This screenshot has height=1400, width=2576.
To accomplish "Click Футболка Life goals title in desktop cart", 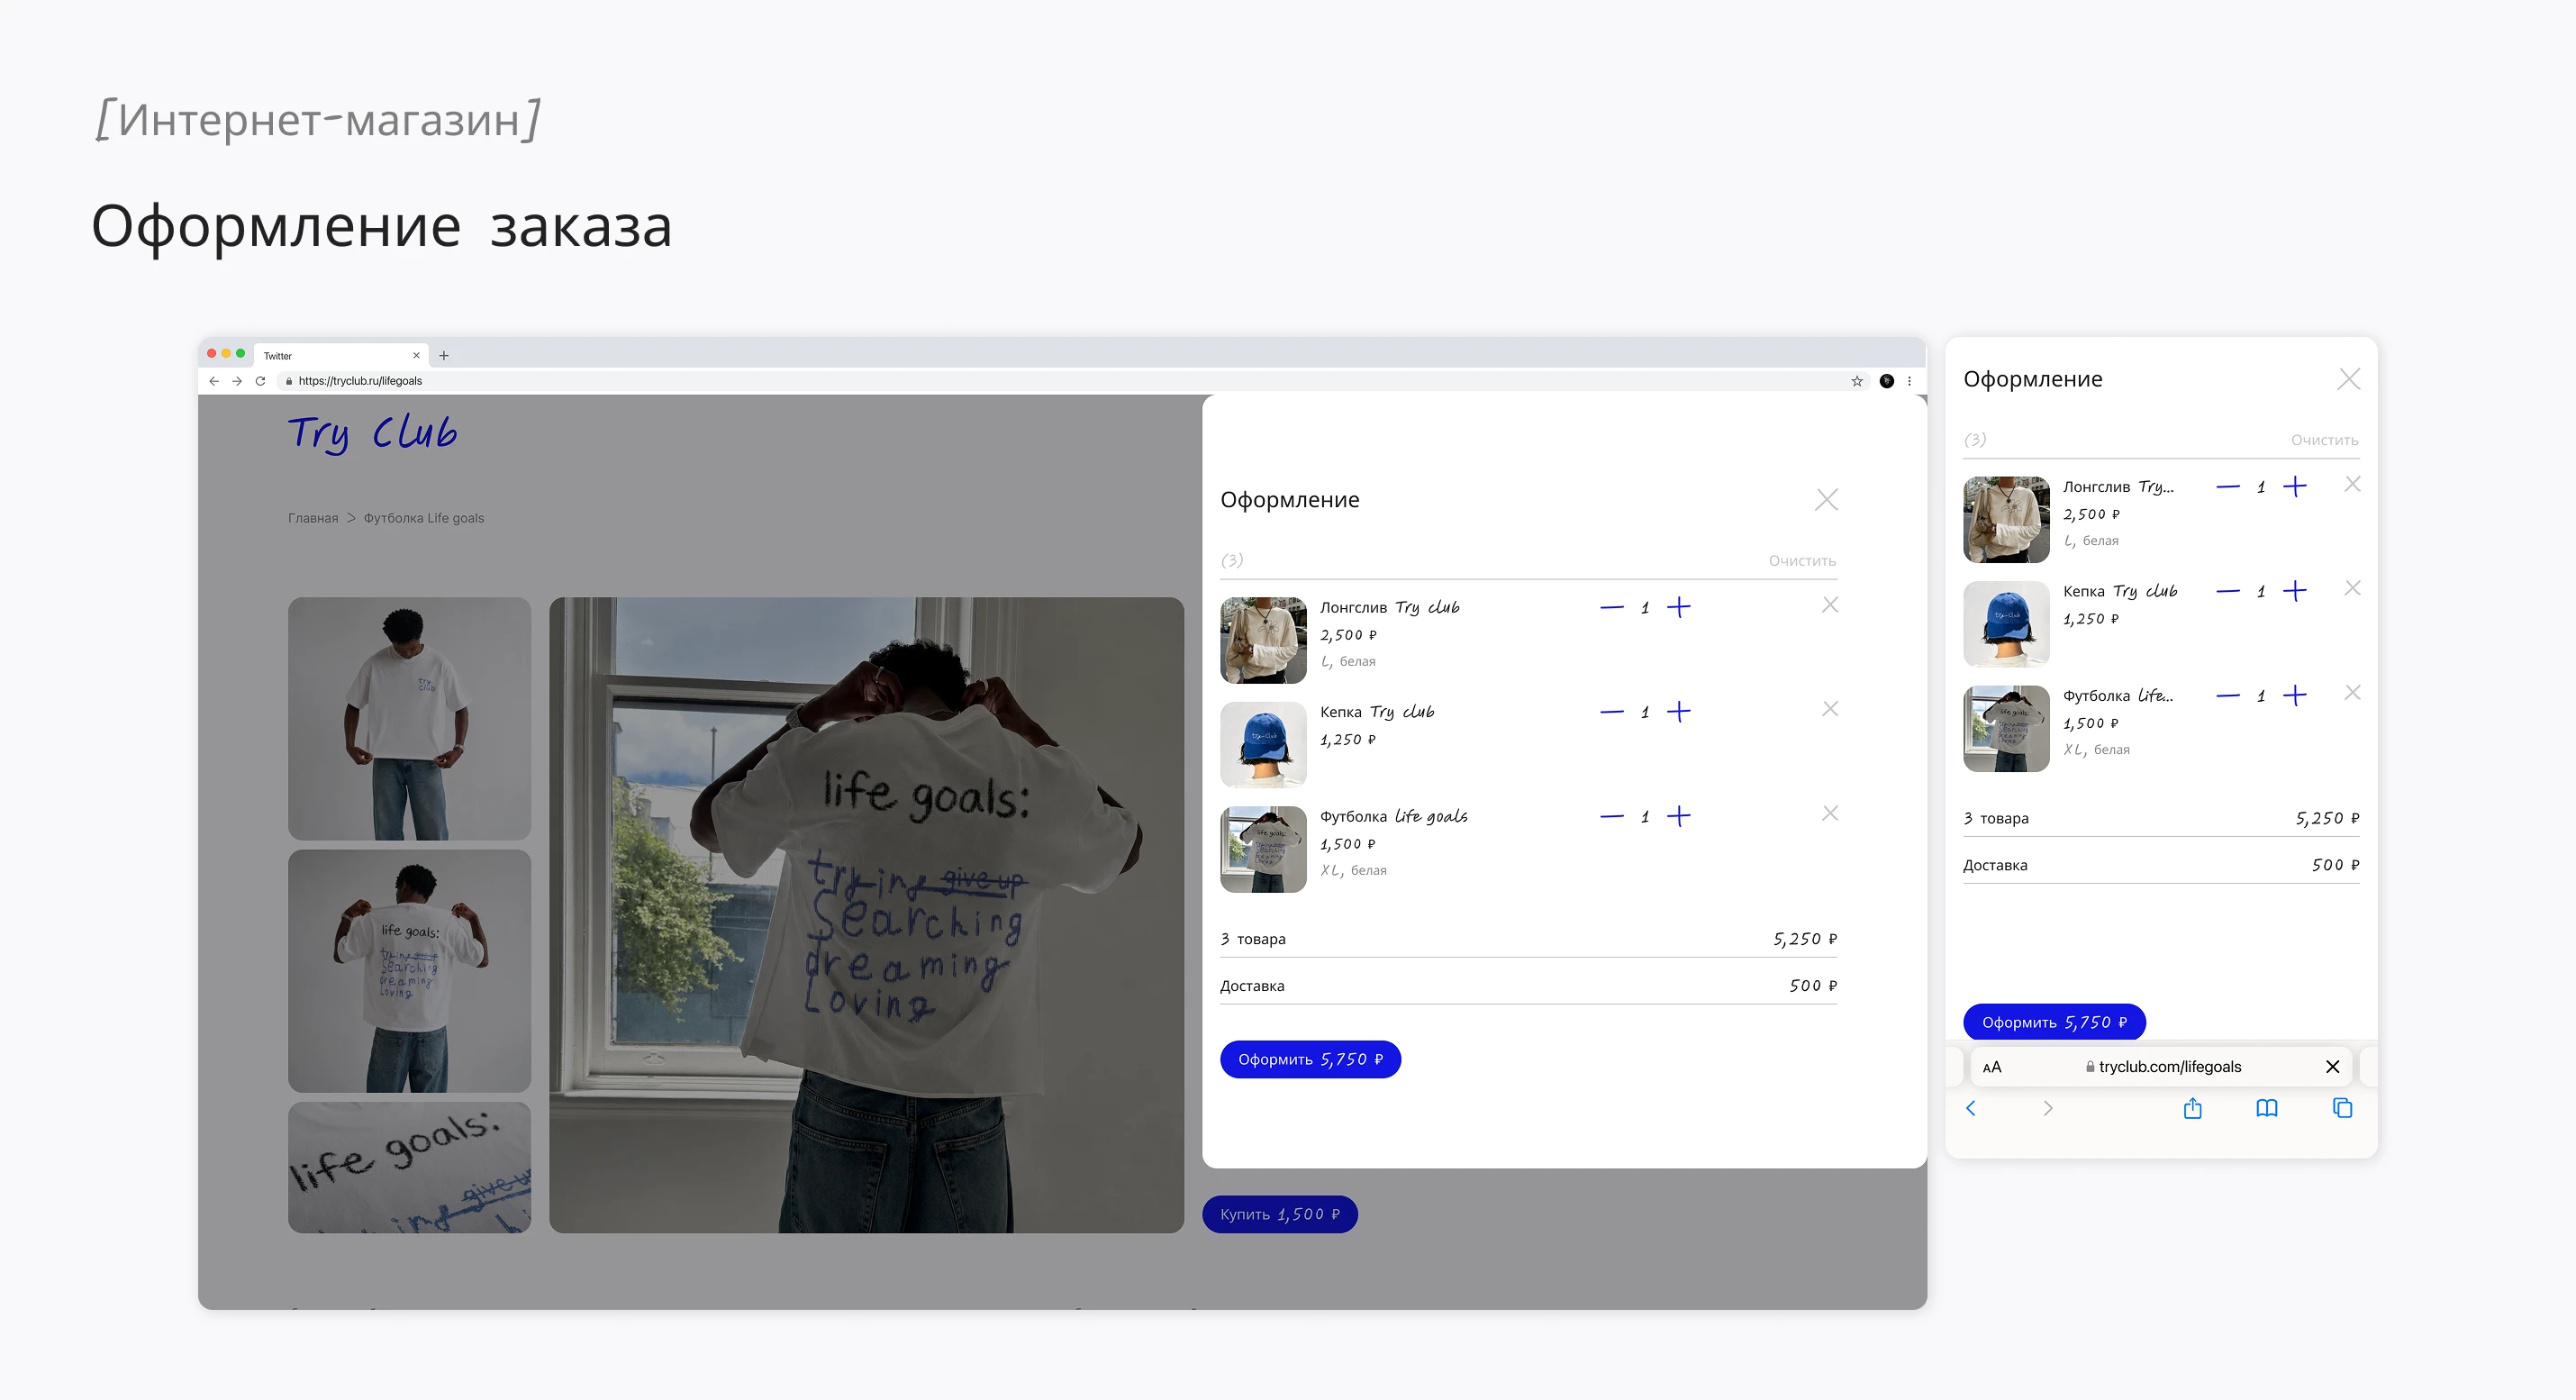I will 1394,816.
